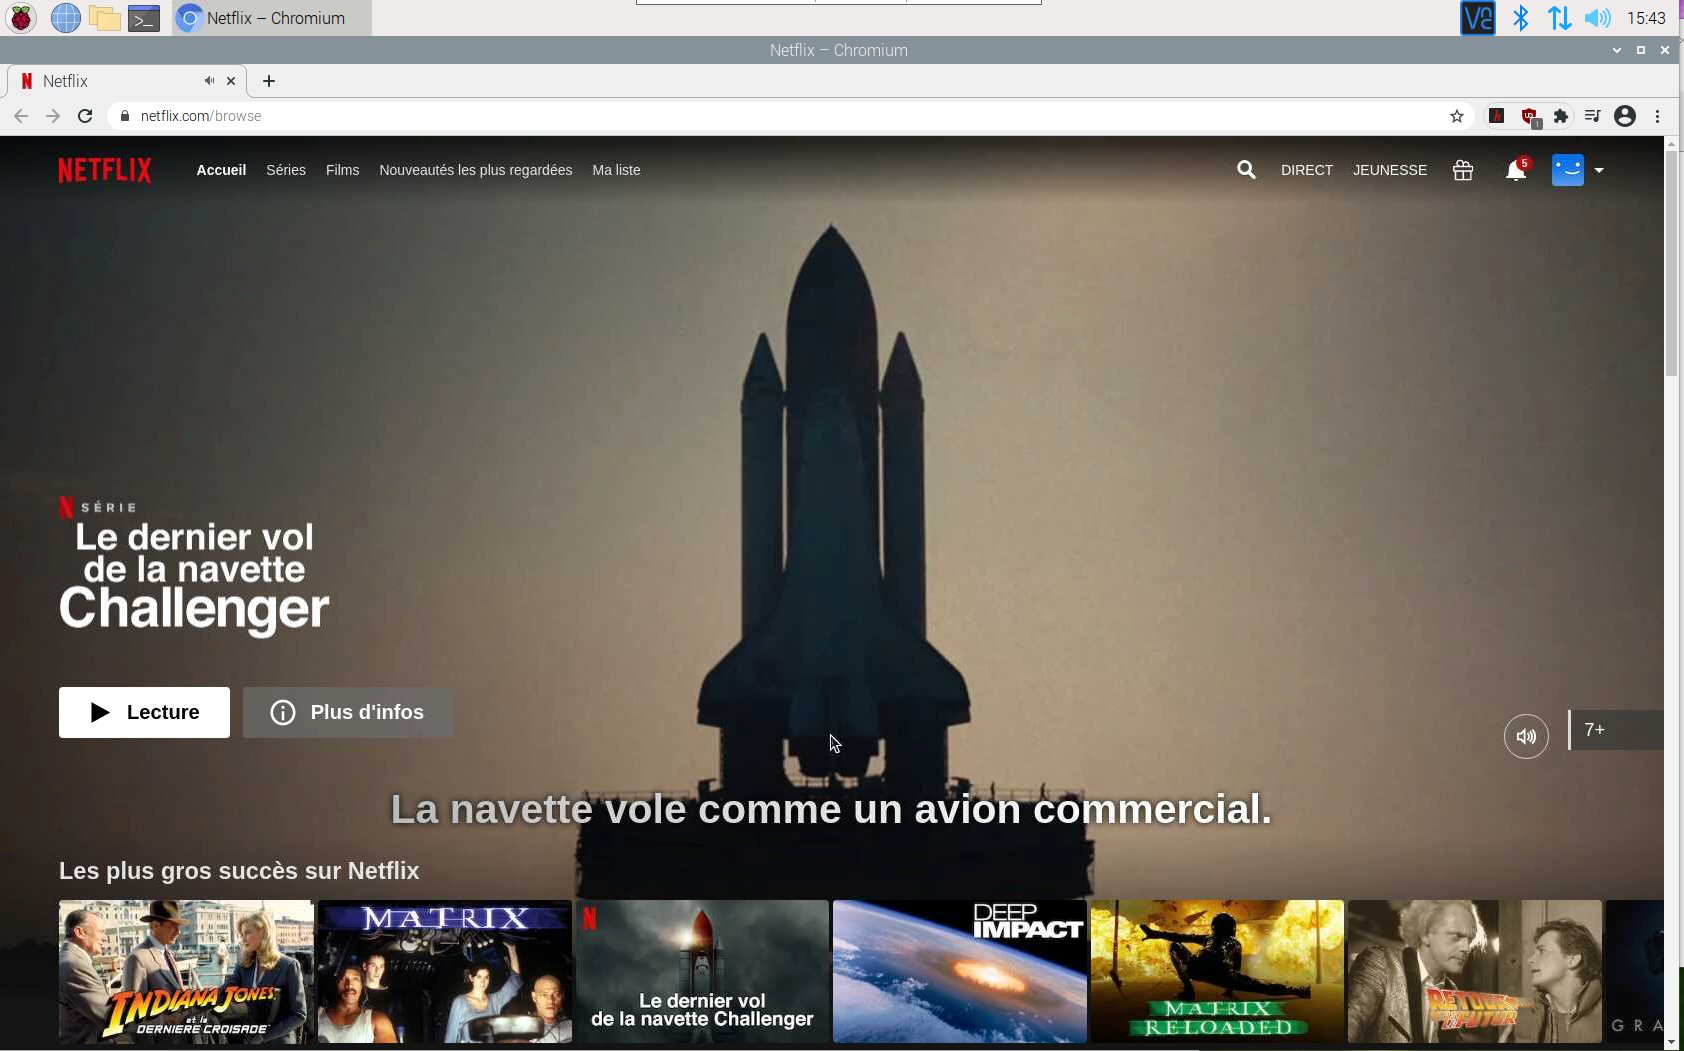Bookmark page with star icon
This screenshot has width=1684, height=1051.
[x=1457, y=116]
